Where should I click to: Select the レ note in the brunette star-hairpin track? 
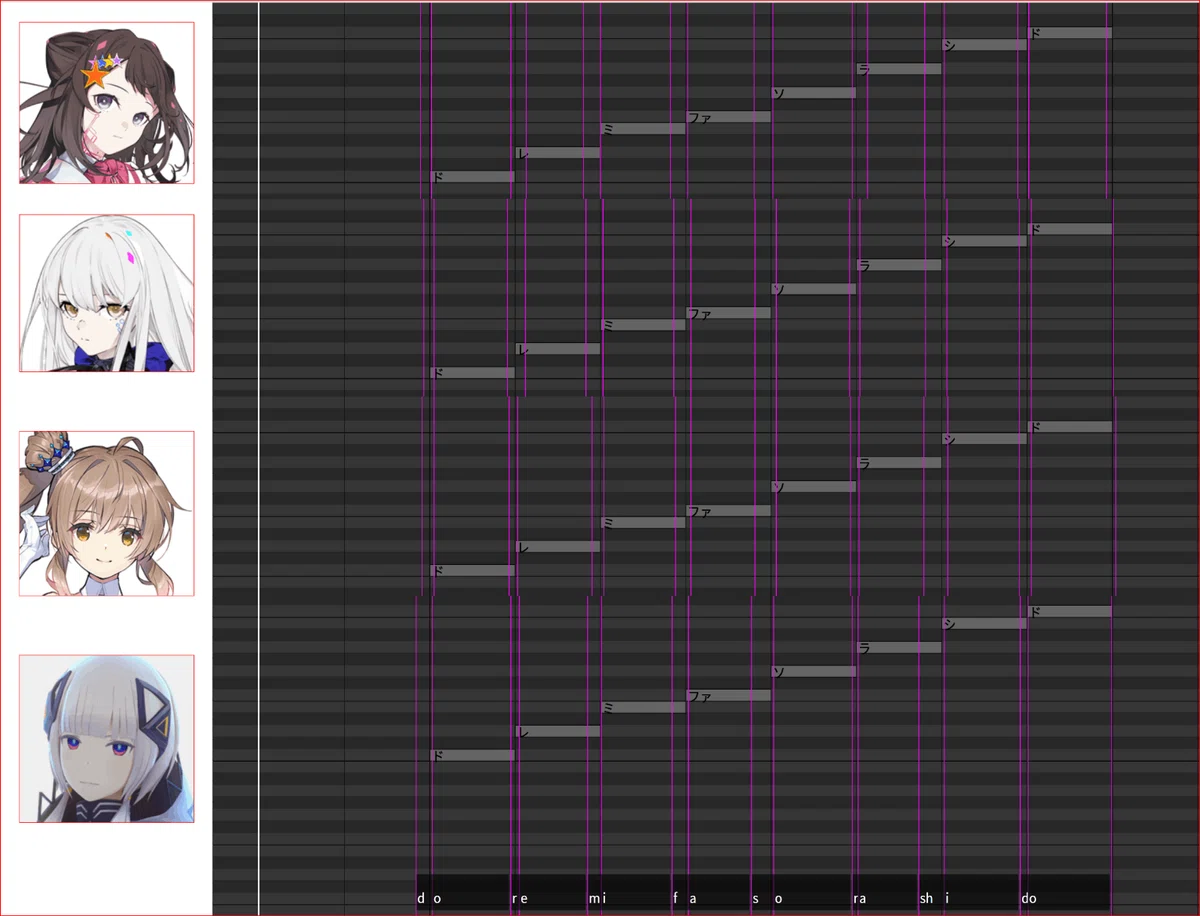557,153
